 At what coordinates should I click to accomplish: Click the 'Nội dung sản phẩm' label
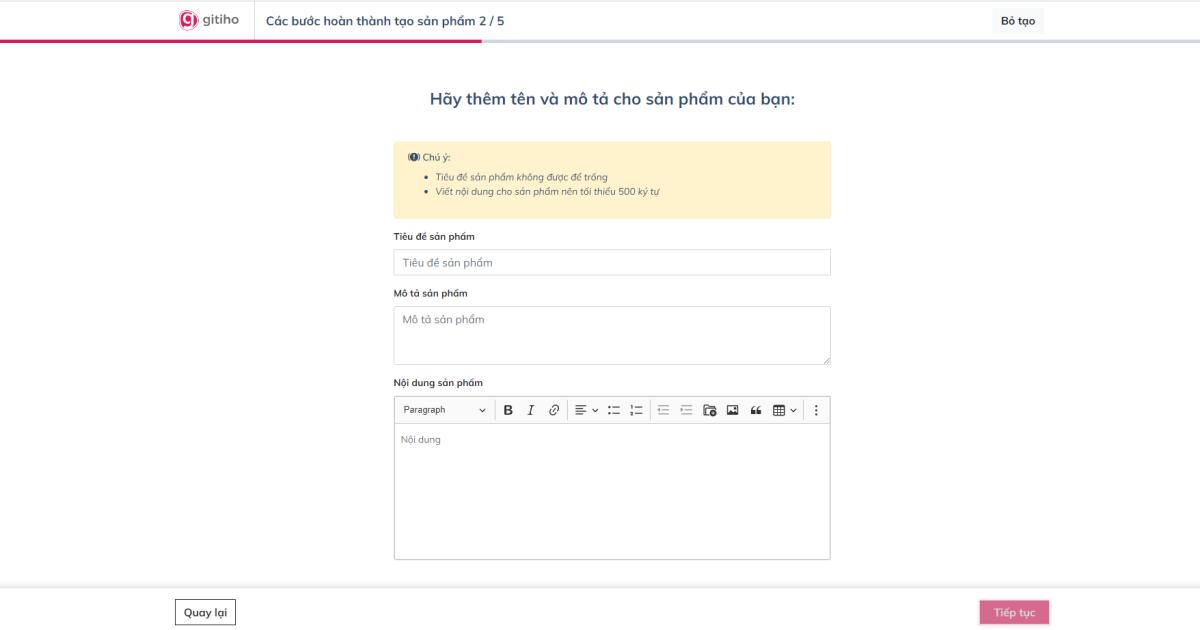coord(438,383)
